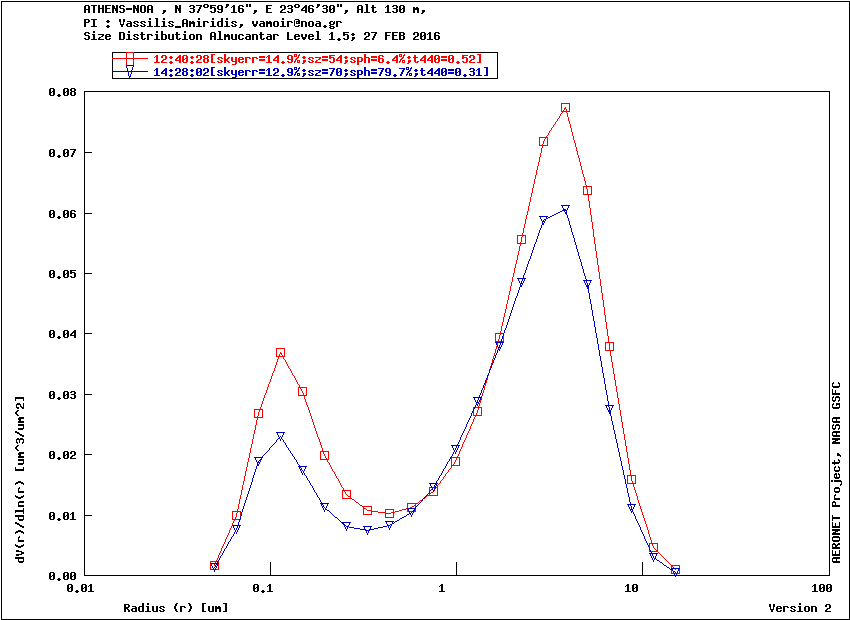Click the 0.06 y-axis label
Screen dimensions: 850x620
tap(62, 214)
